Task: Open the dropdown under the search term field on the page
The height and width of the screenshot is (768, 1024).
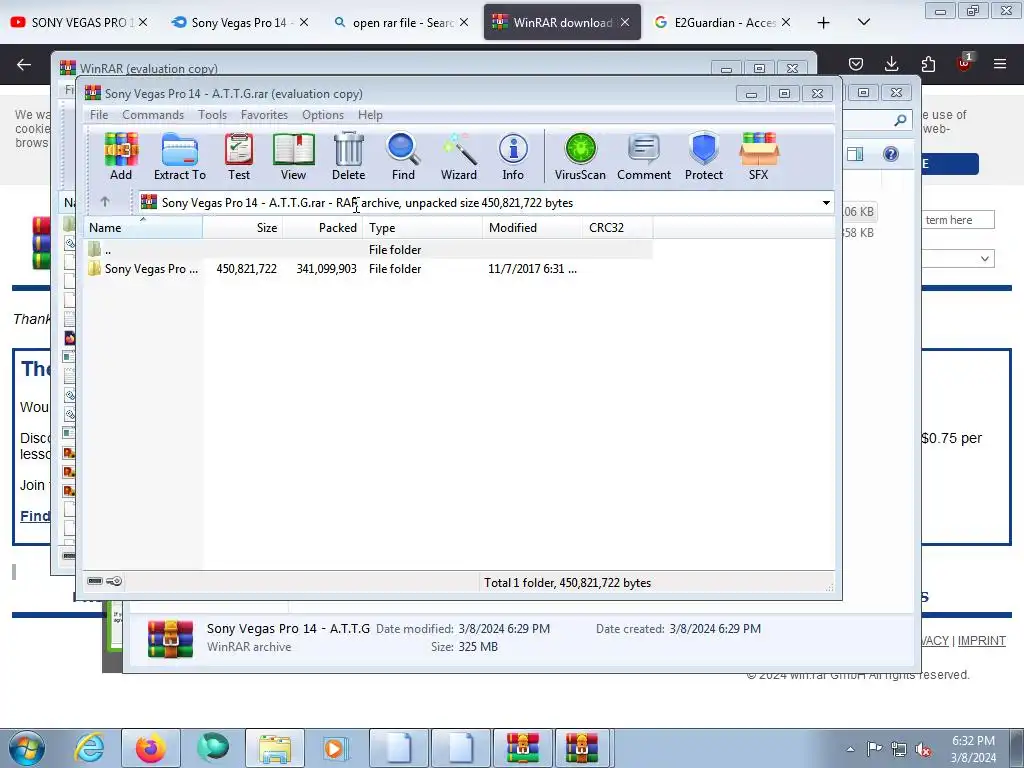Action: 957,259
